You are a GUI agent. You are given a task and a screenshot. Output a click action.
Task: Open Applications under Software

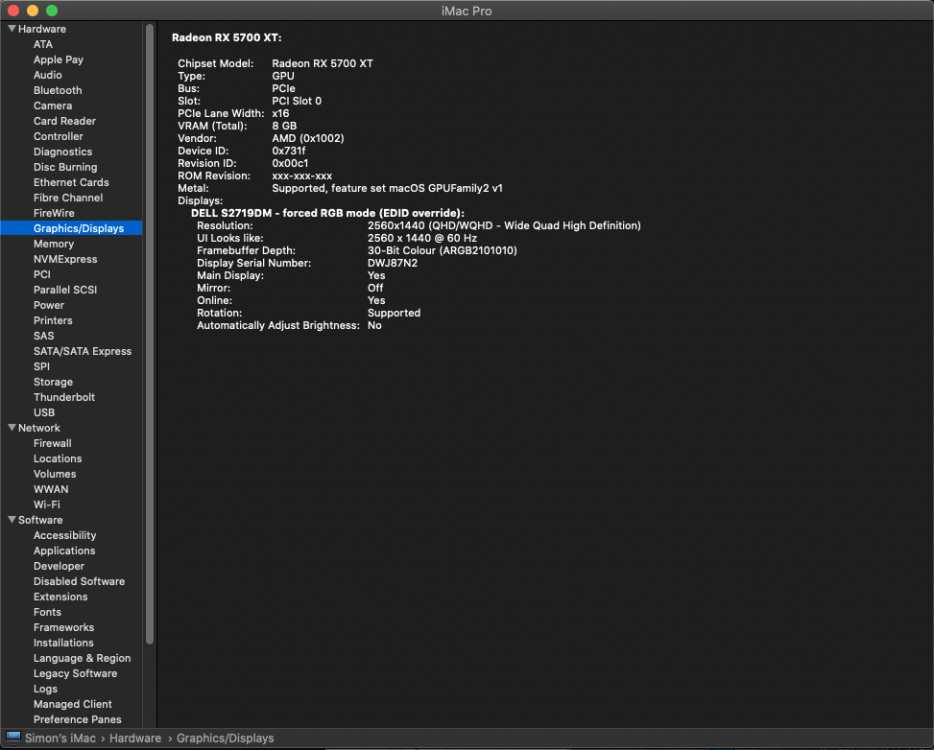(64, 551)
